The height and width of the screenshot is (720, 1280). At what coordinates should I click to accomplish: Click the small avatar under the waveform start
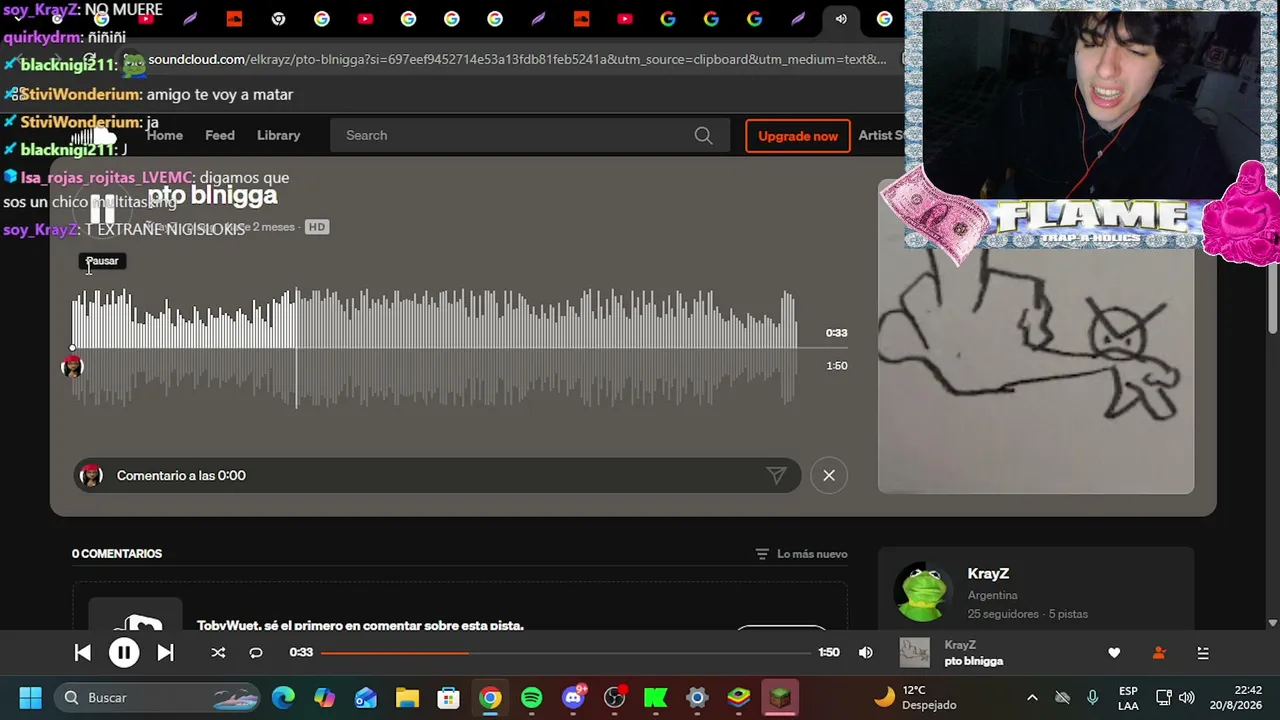72,367
